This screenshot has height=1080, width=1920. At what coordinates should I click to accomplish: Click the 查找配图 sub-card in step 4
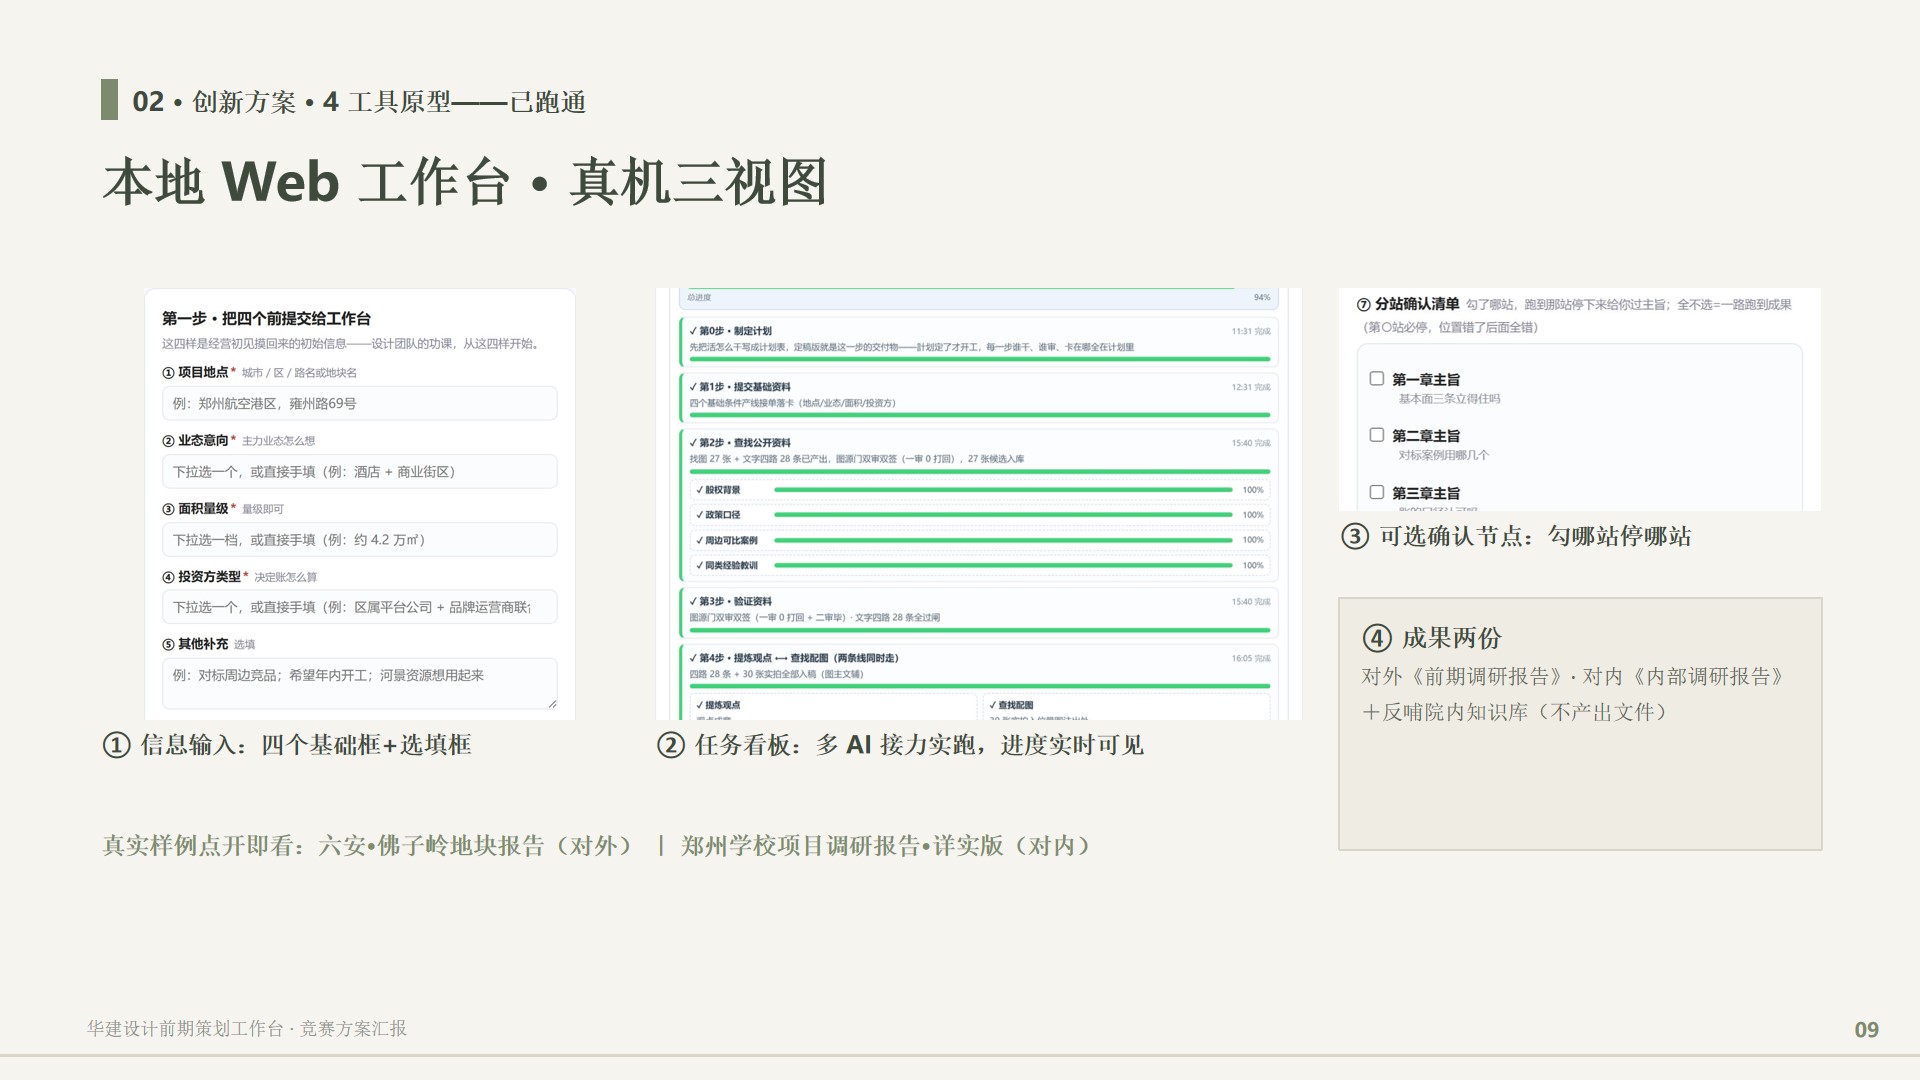[1125, 706]
